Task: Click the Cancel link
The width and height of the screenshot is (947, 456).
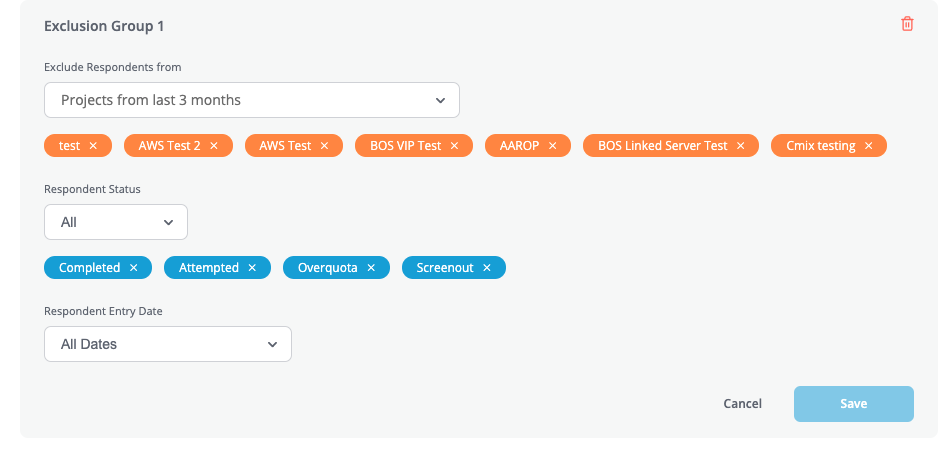Action: click(x=742, y=404)
